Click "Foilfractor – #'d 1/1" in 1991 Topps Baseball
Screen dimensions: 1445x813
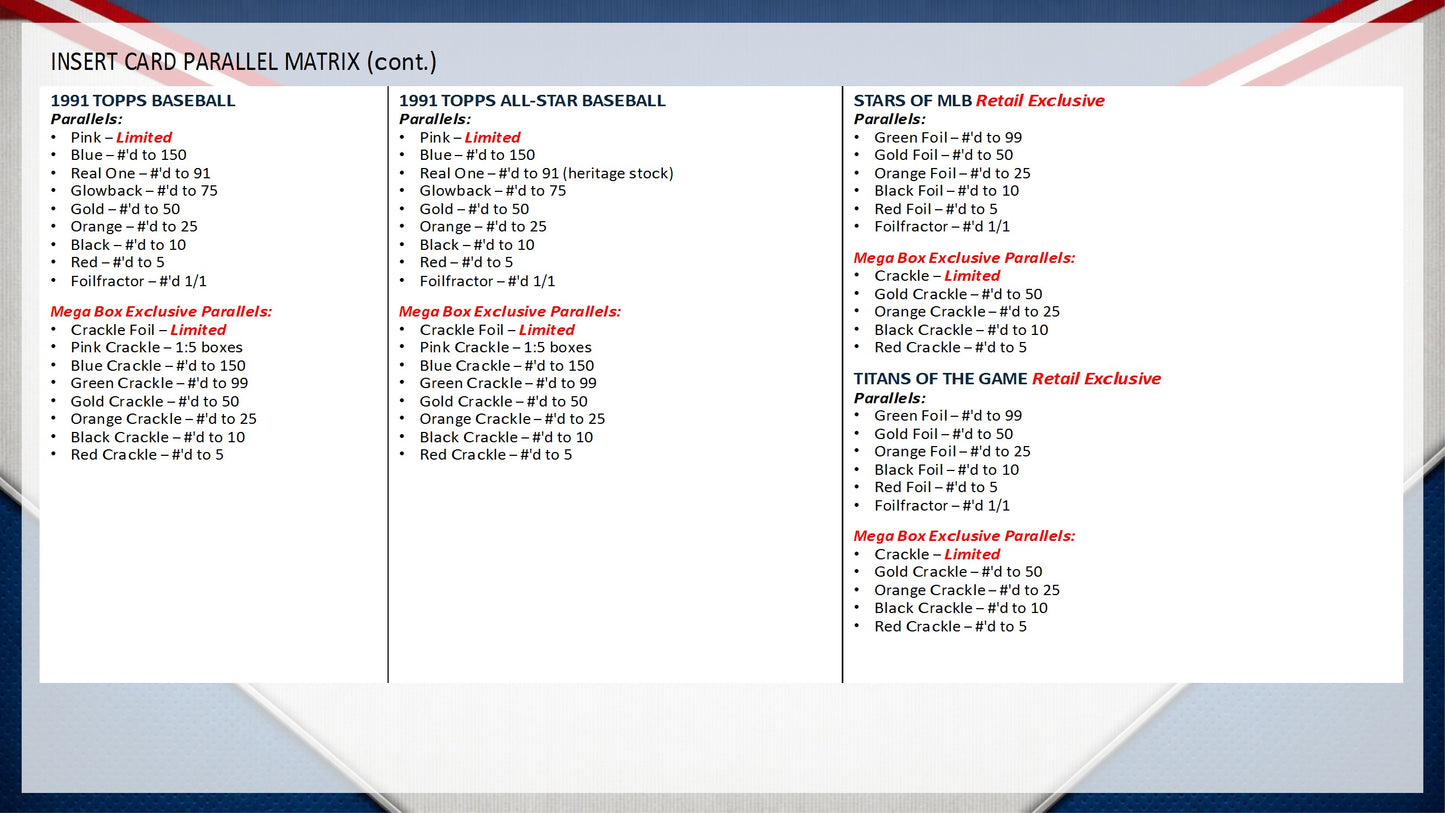[139, 281]
